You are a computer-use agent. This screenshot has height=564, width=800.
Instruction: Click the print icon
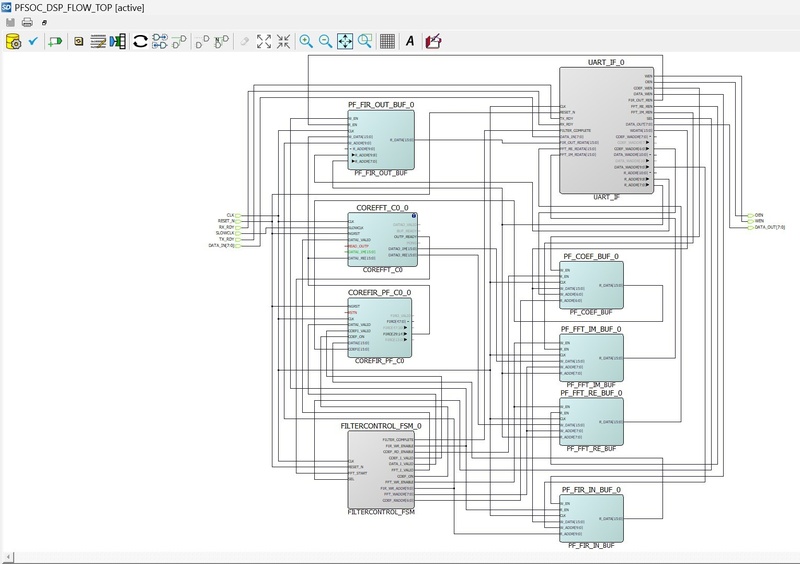pos(27,22)
